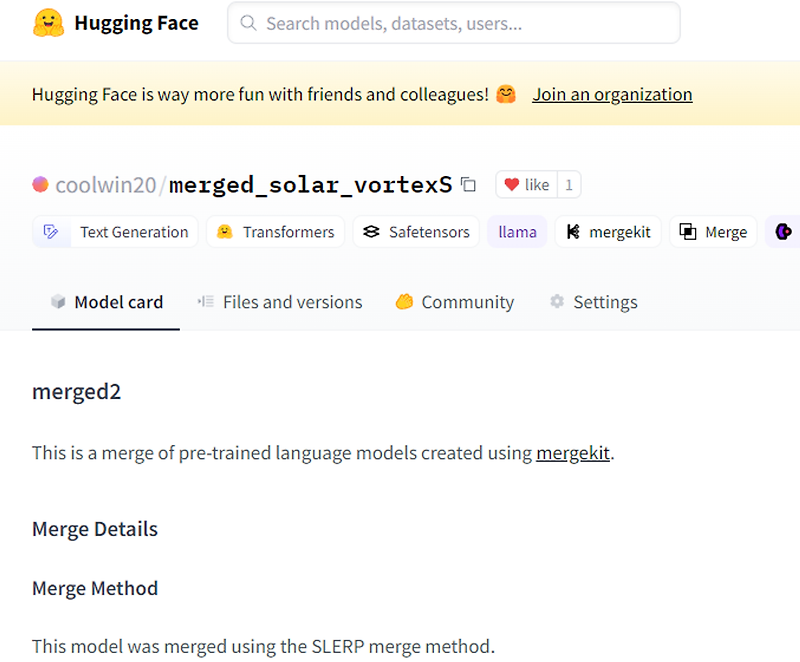The width and height of the screenshot is (800, 662).
Task: Select the Model card tab
Action: tap(106, 302)
